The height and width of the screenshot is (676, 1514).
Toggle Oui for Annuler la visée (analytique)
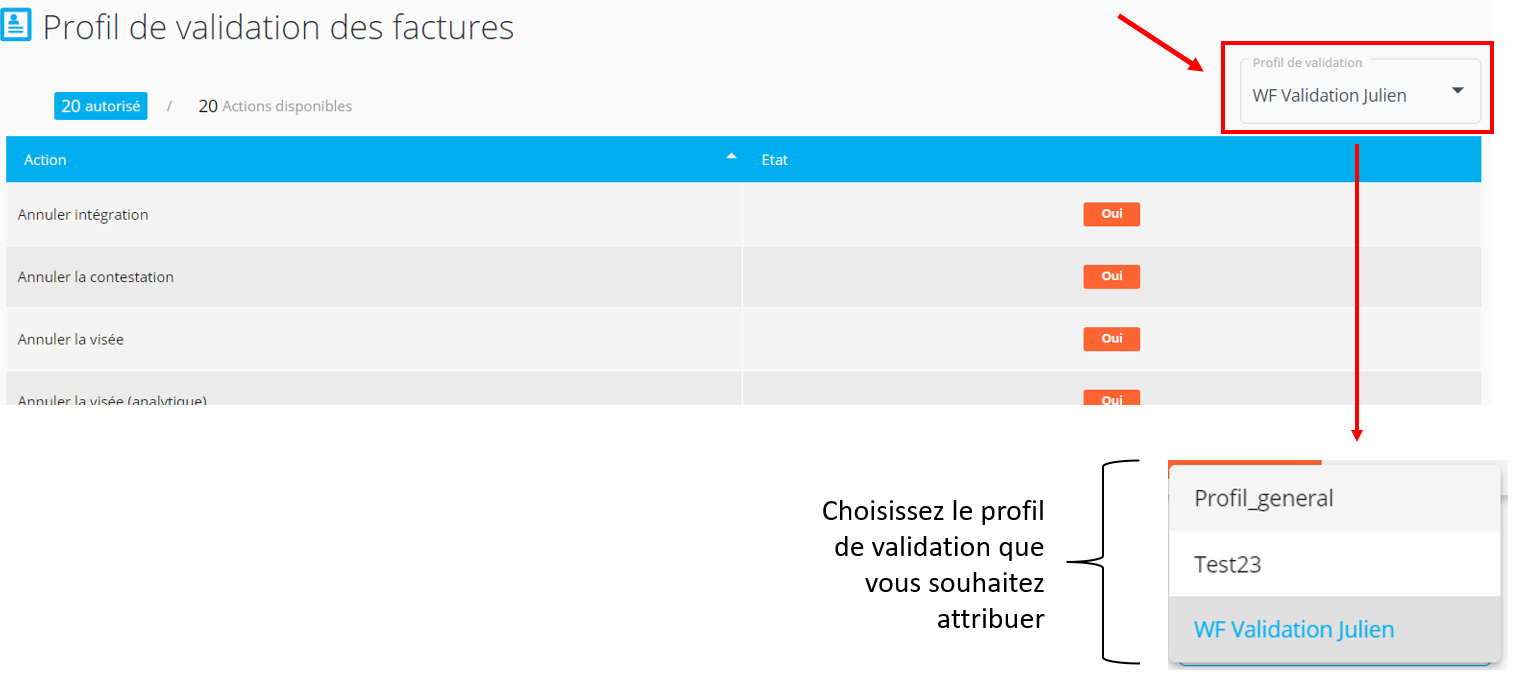pyautogui.click(x=1112, y=398)
